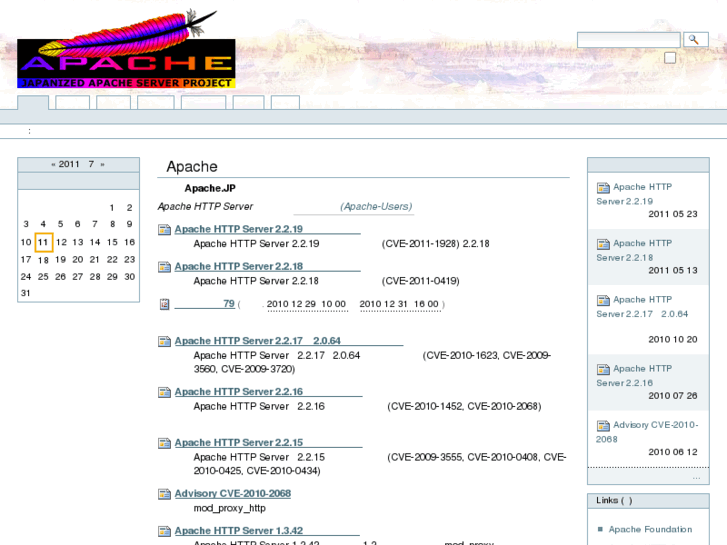Go to previous month in calendar

click(x=53, y=164)
